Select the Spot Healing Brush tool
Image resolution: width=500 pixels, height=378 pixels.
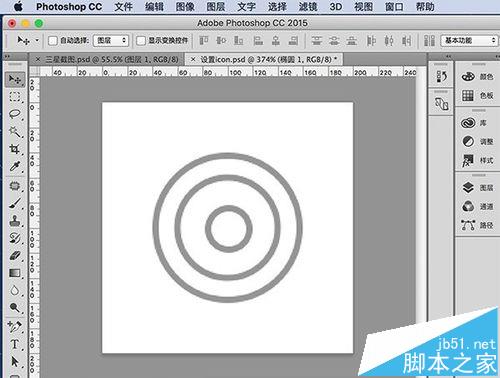point(15,185)
